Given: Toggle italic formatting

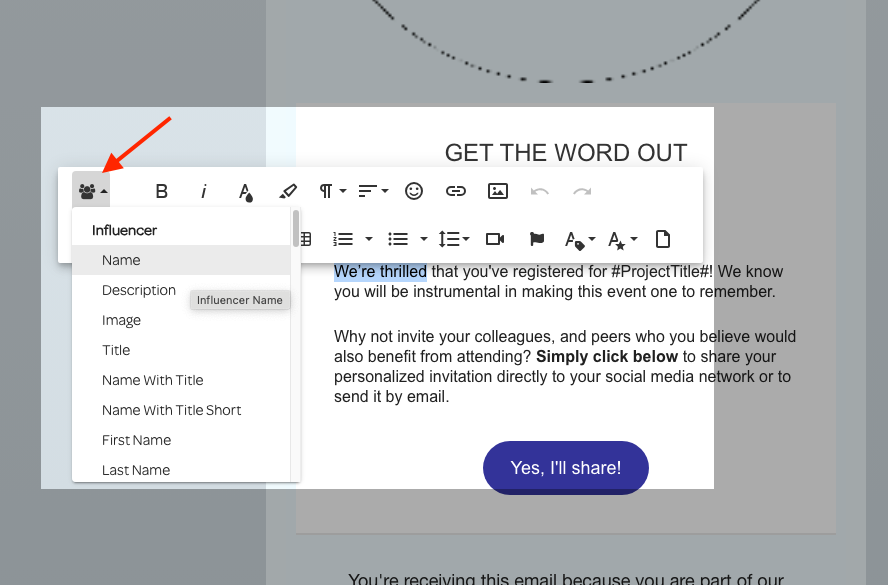Looking at the screenshot, I should click(204, 191).
